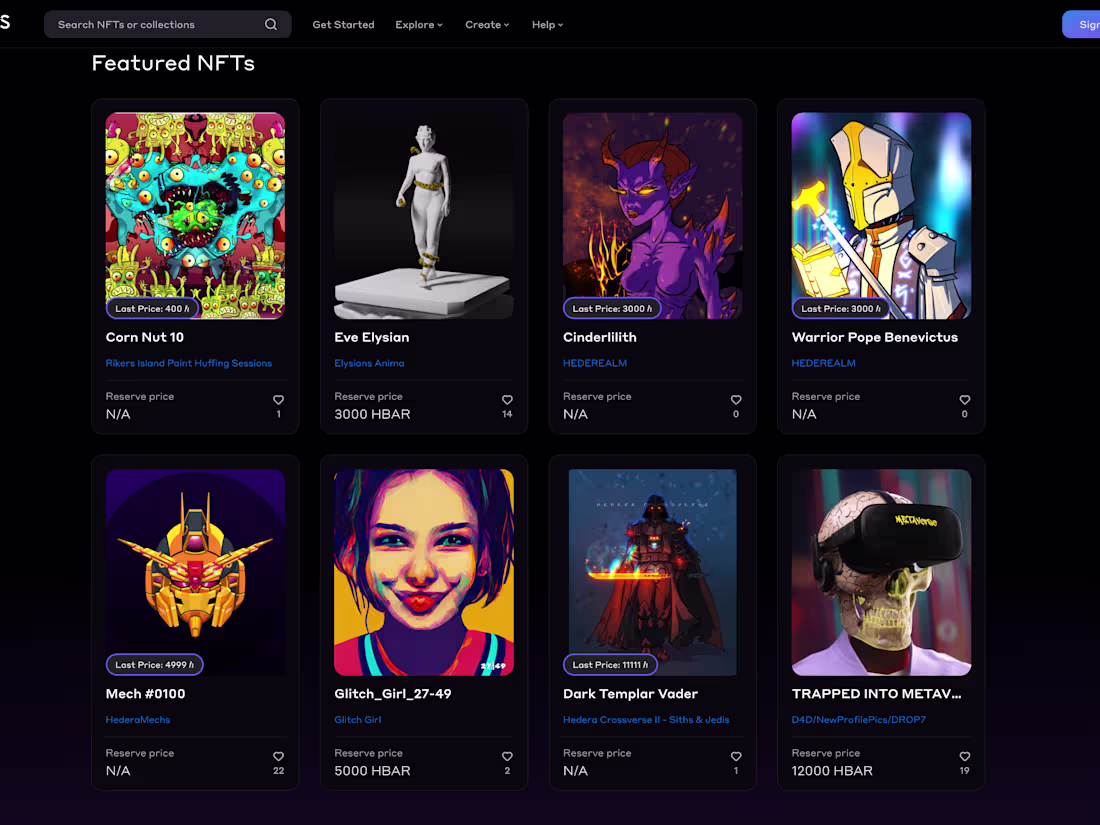The image size is (1100, 825).
Task: Click the Sign in button
Action: click(x=1085, y=24)
